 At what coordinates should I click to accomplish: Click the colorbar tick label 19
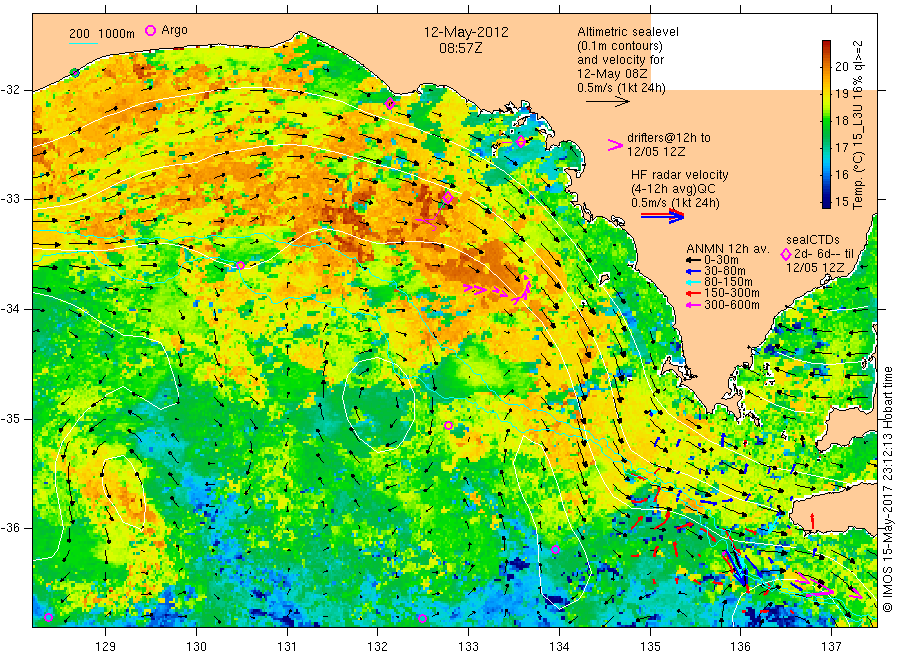coord(841,94)
